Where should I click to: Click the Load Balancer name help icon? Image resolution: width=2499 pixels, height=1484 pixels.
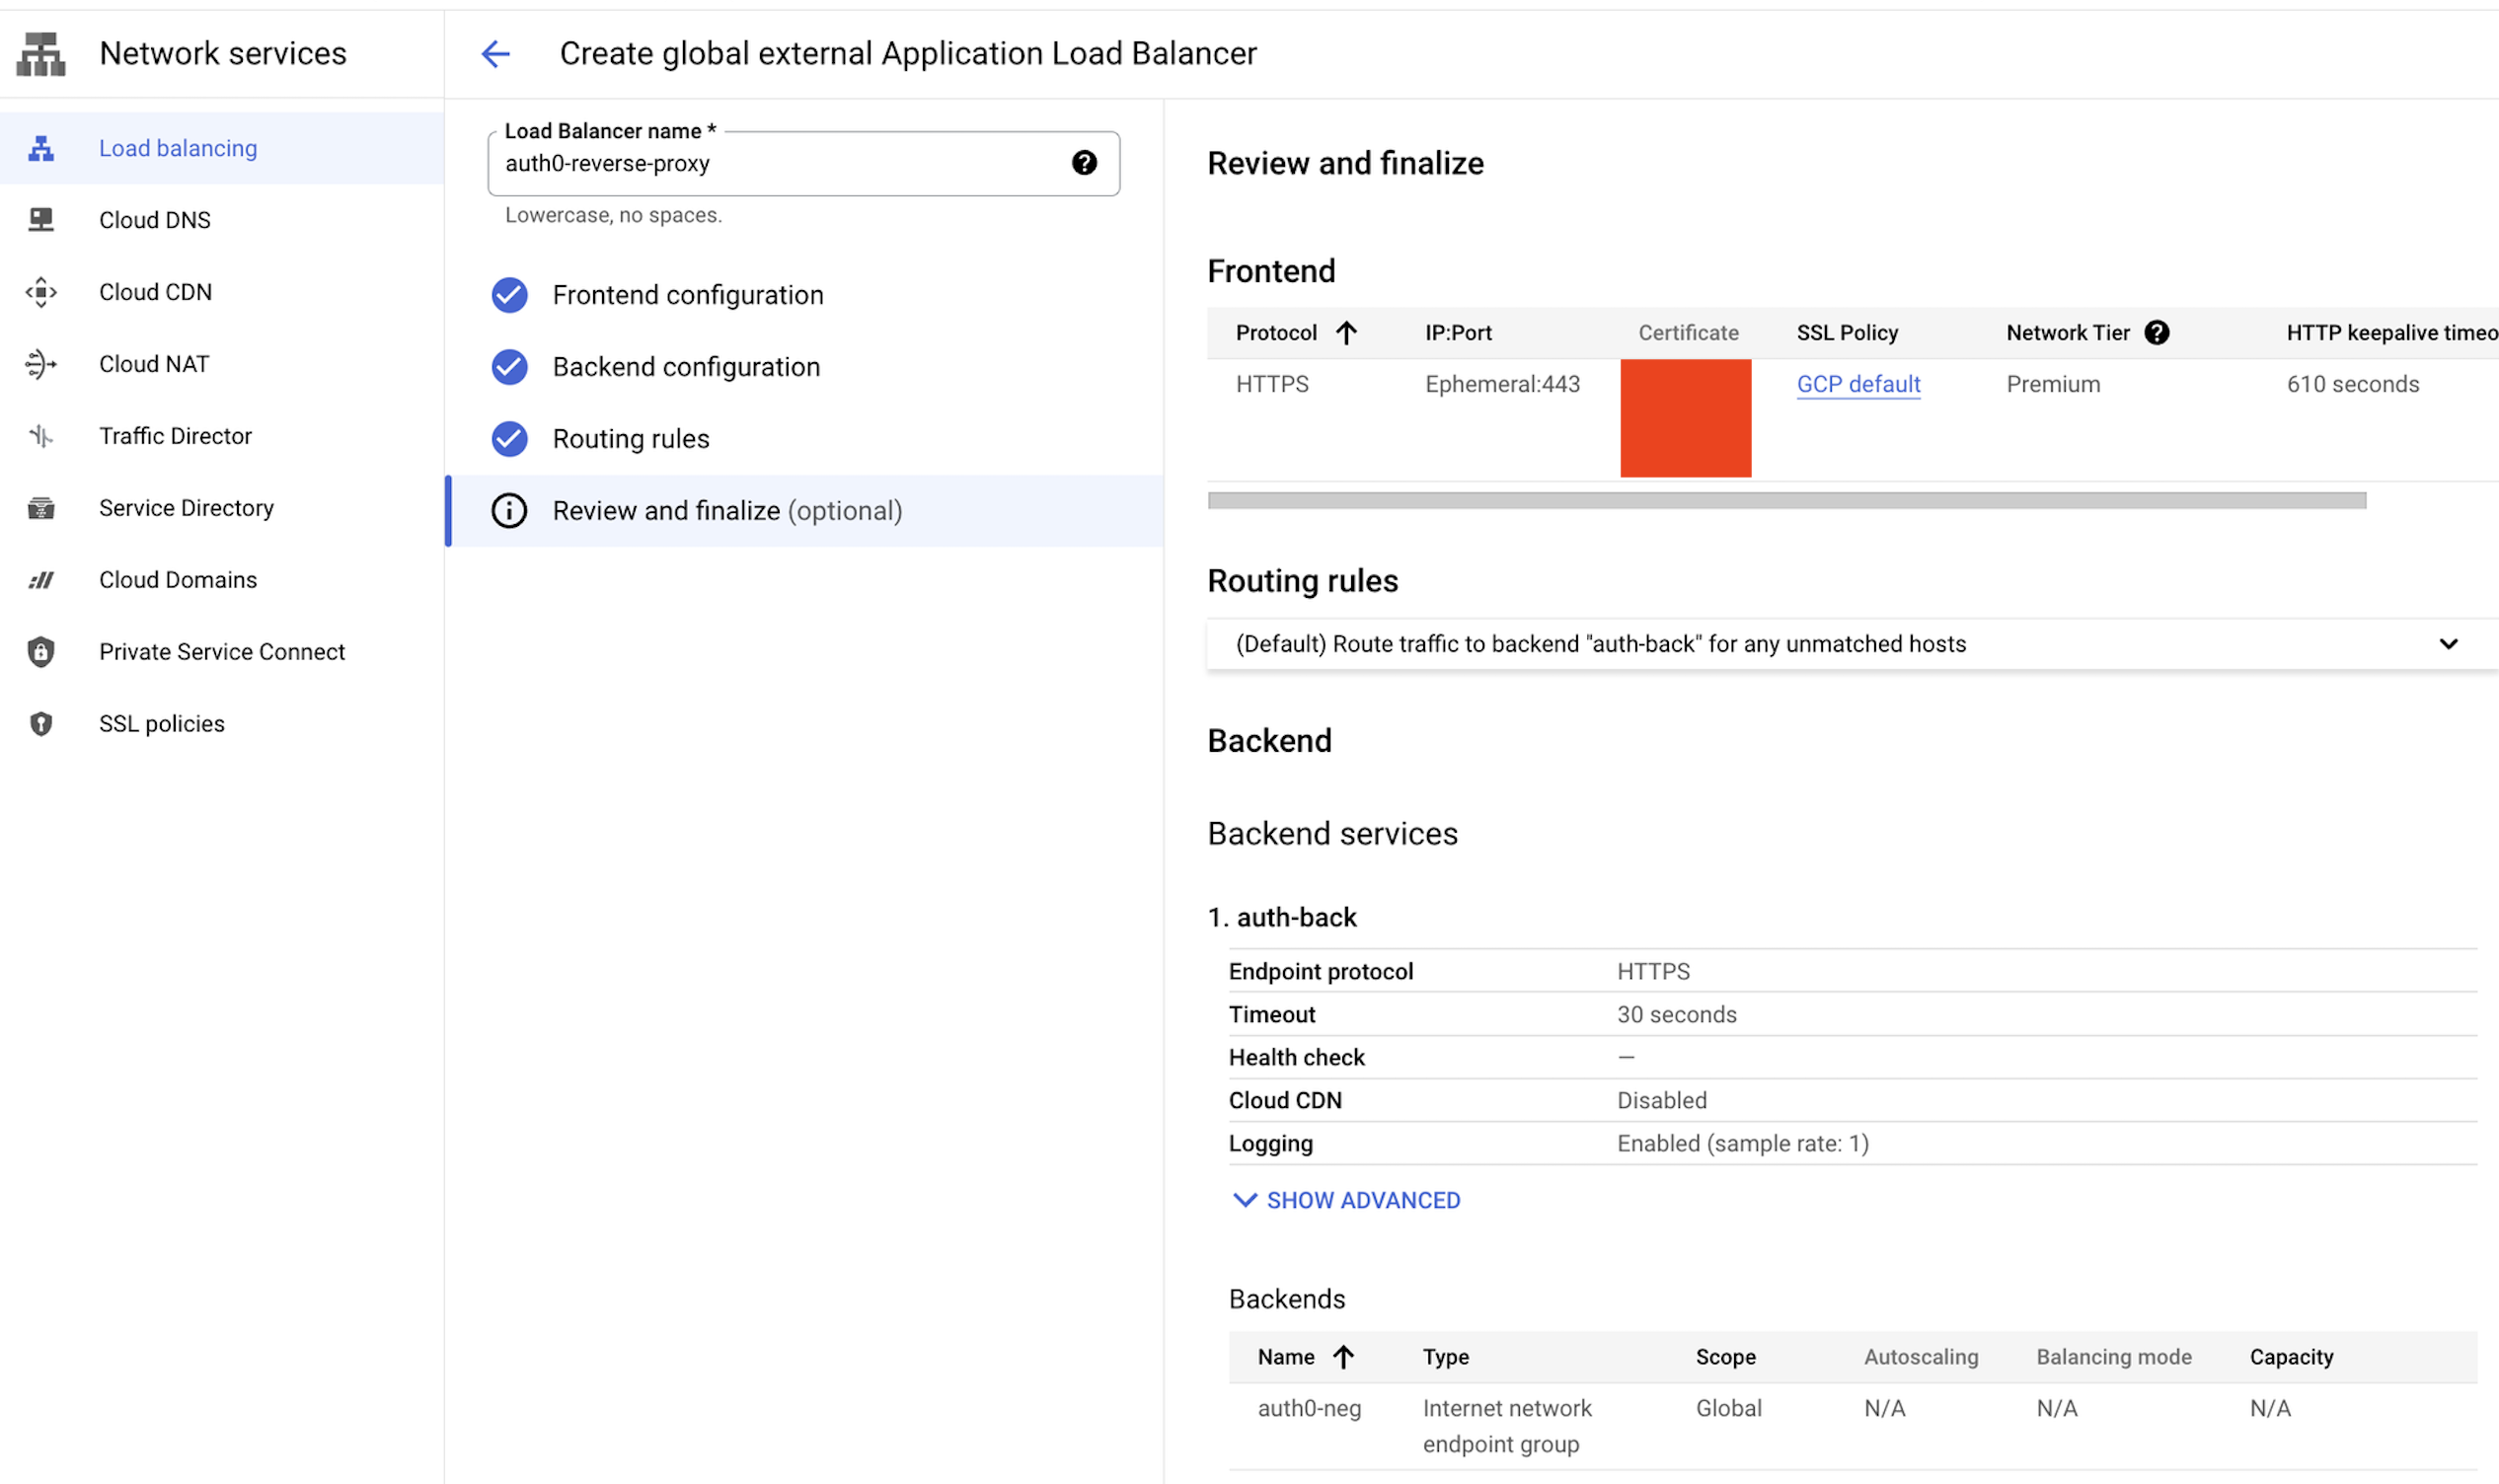(1084, 163)
